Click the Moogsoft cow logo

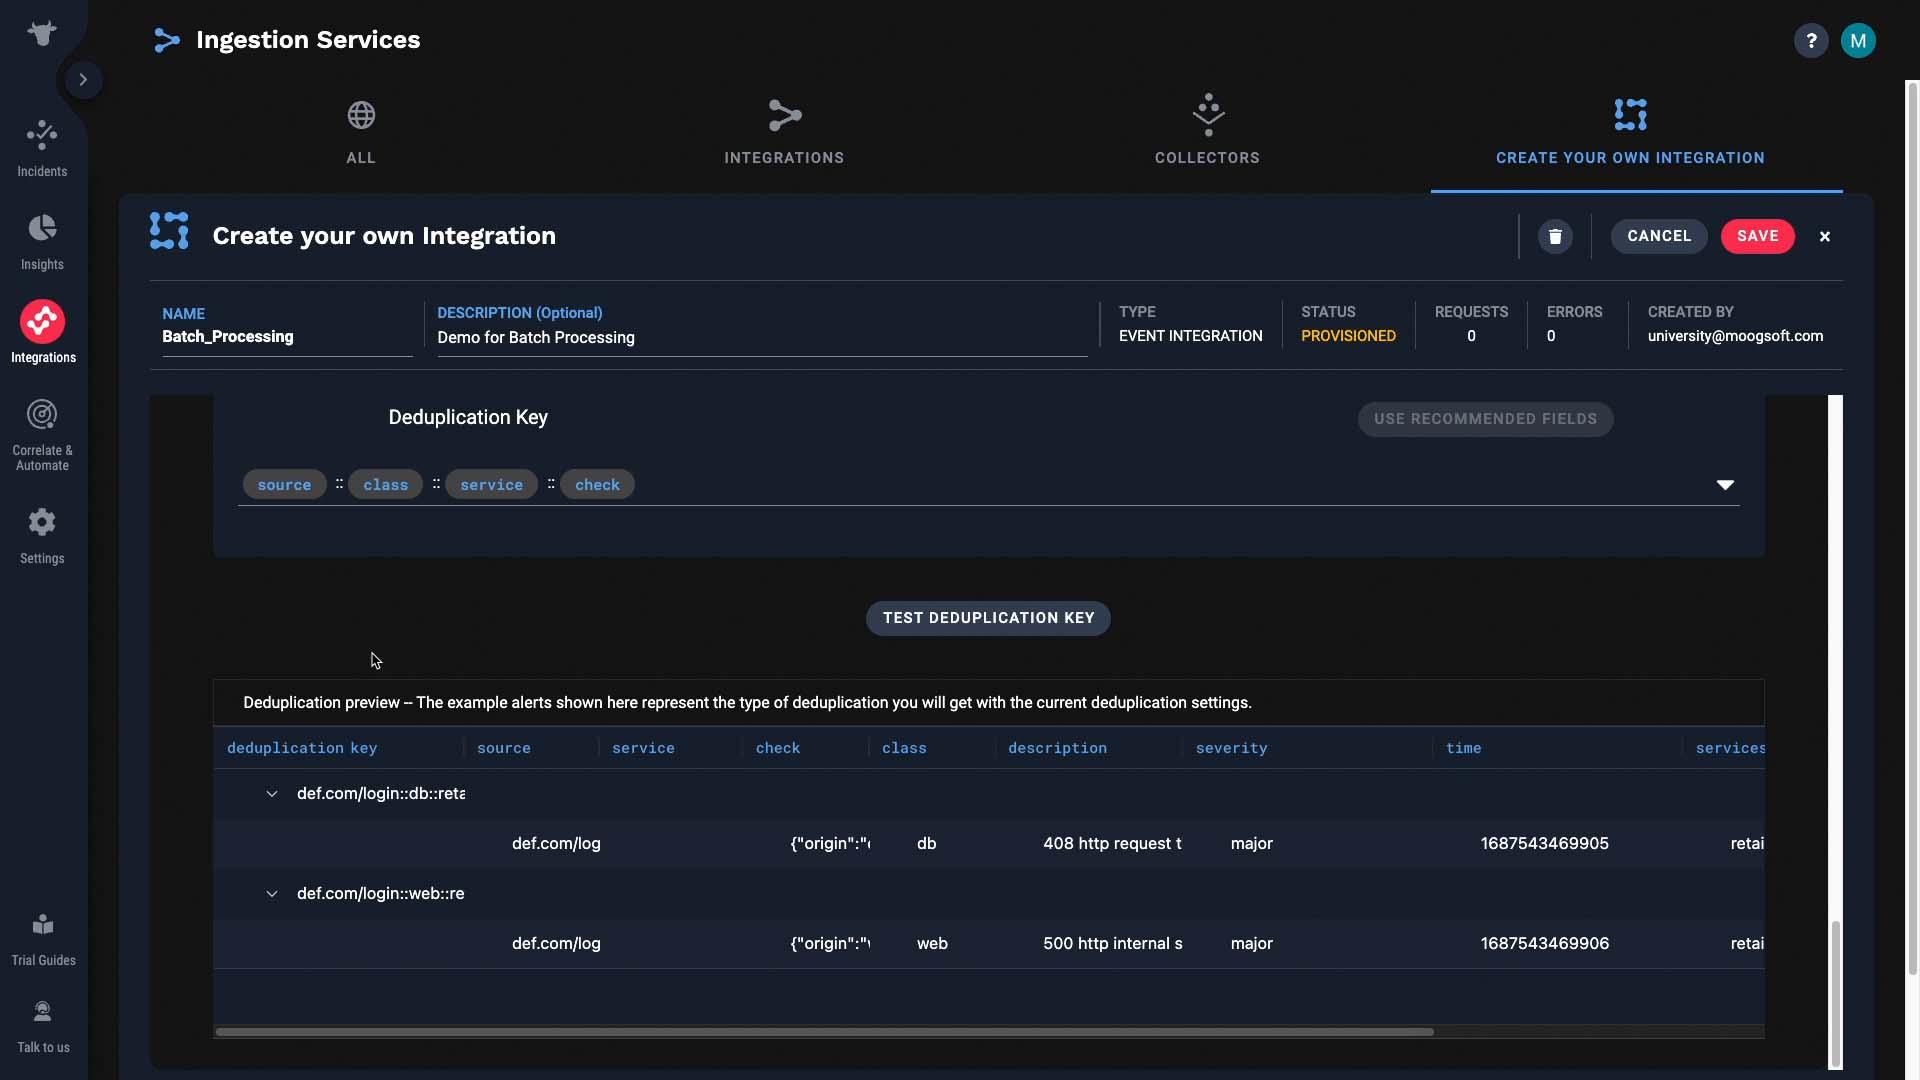[42, 33]
